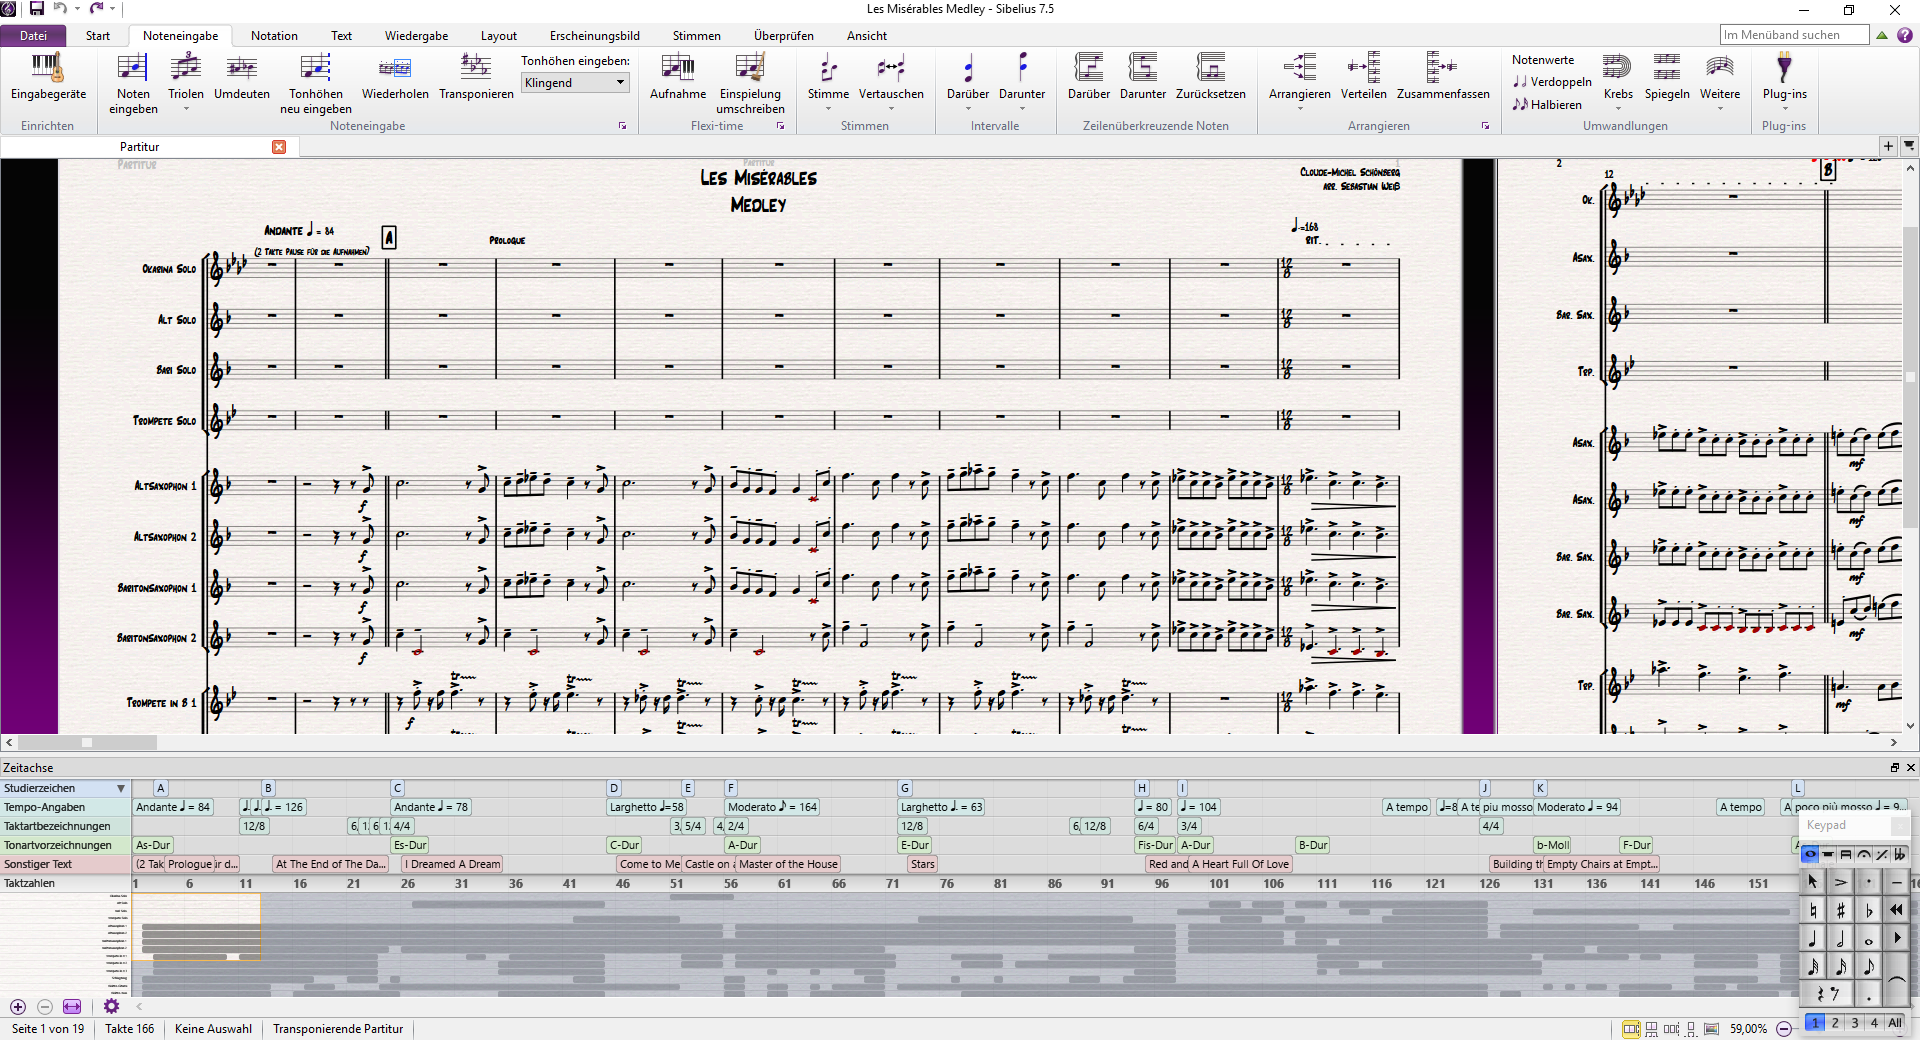Image resolution: width=1921 pixels, height=1040 pixels.
Task: Collapse the Studierzeichen timeline triangle
Action: (x=121, y=789)
